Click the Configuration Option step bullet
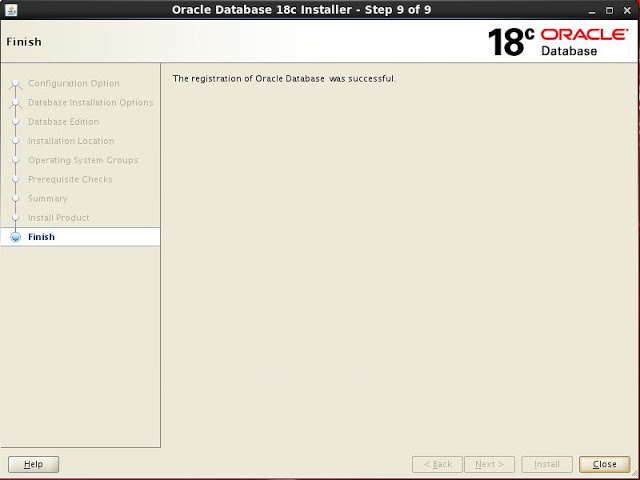This screenshot has height=480, width=640. click(15, 84)
